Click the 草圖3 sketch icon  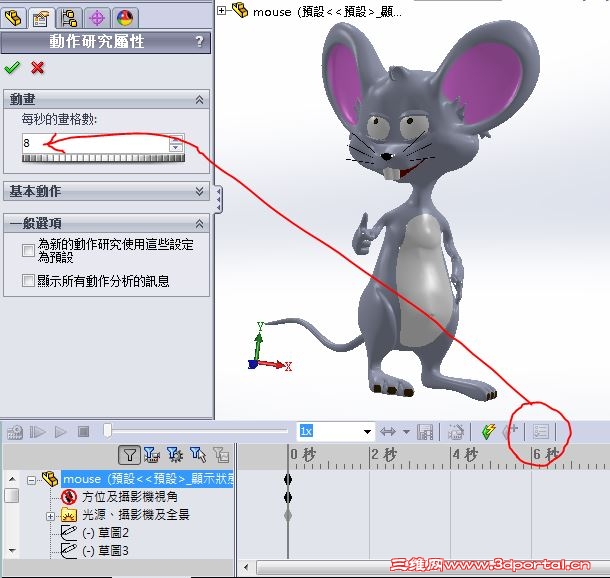[69, 550]
